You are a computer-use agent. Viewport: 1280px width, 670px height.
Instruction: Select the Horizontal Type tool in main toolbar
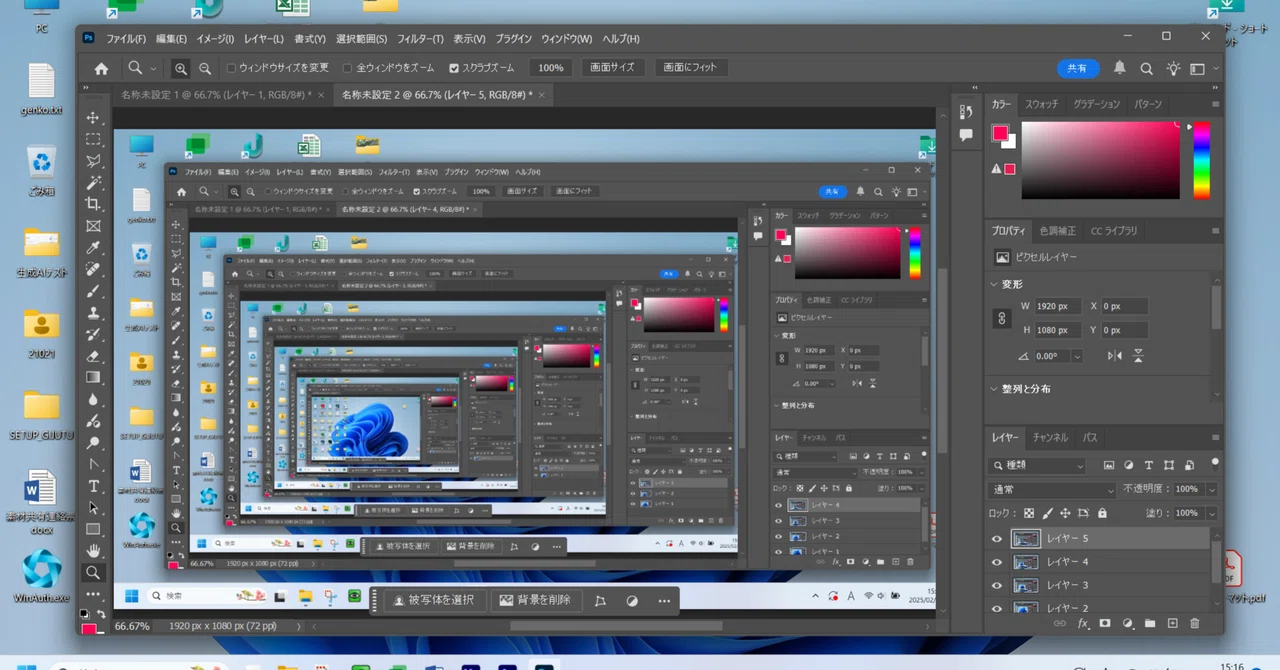tap(93, 486)
